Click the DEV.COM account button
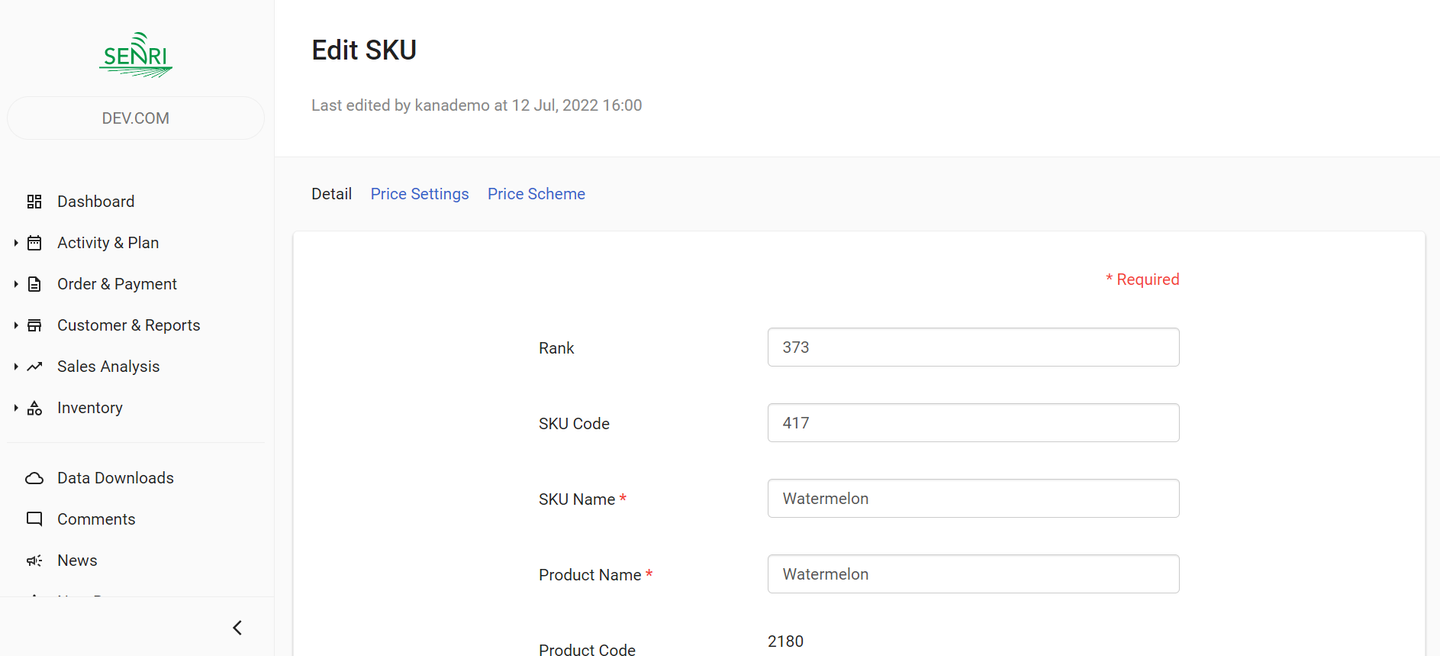1440x656 pixels. (136, 118)
